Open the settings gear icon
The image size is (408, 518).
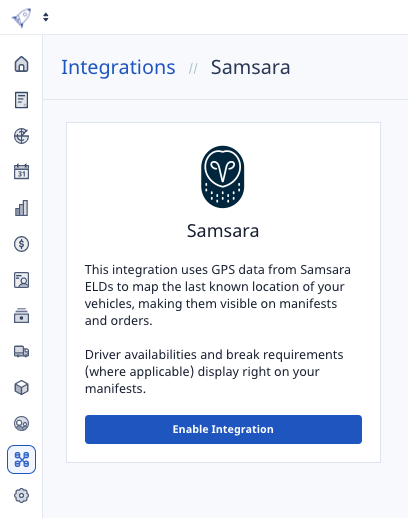pyautogui.click(x=21, y=495)
